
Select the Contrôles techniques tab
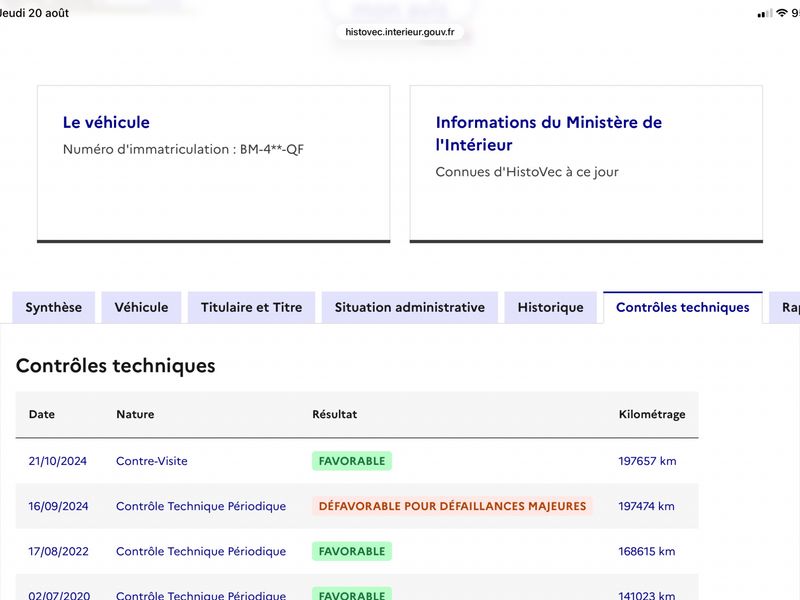tap(683, 307)
